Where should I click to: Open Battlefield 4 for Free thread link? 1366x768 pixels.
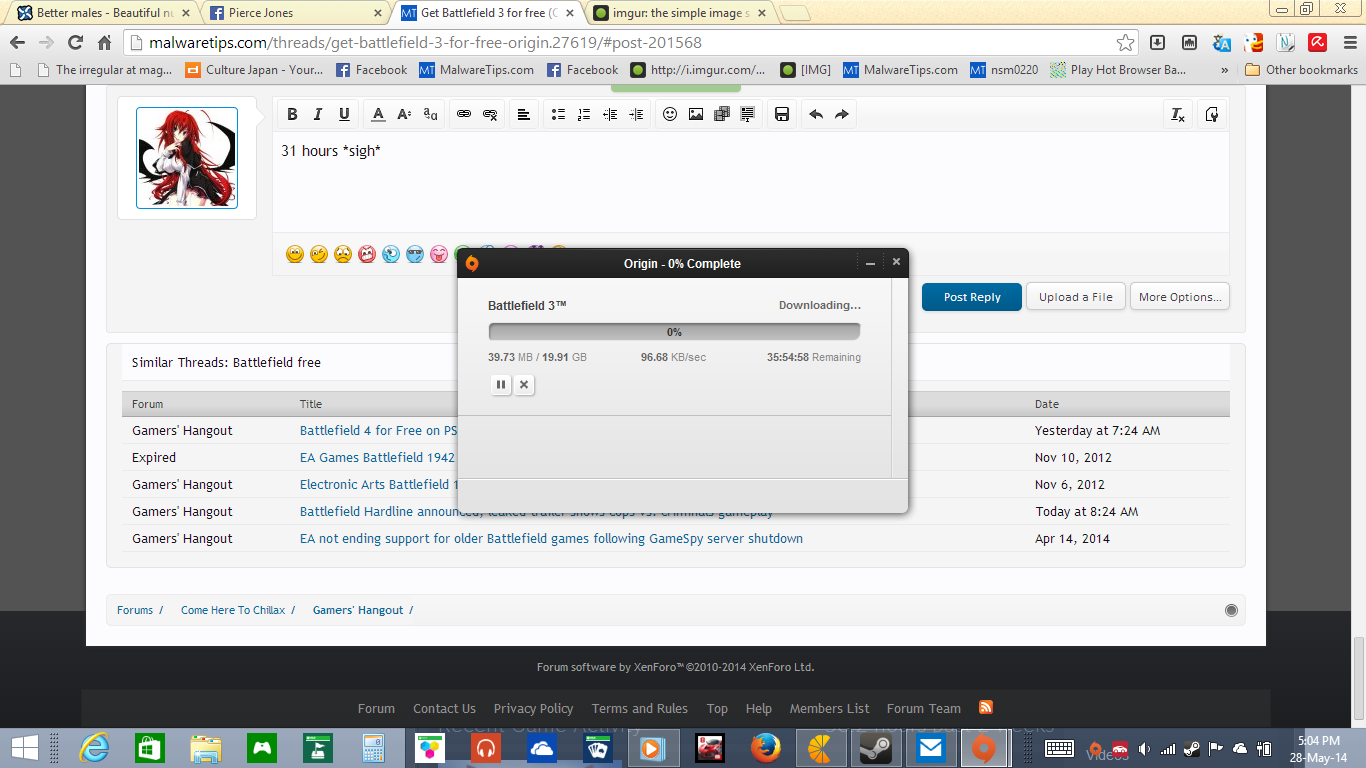point(378,431)
